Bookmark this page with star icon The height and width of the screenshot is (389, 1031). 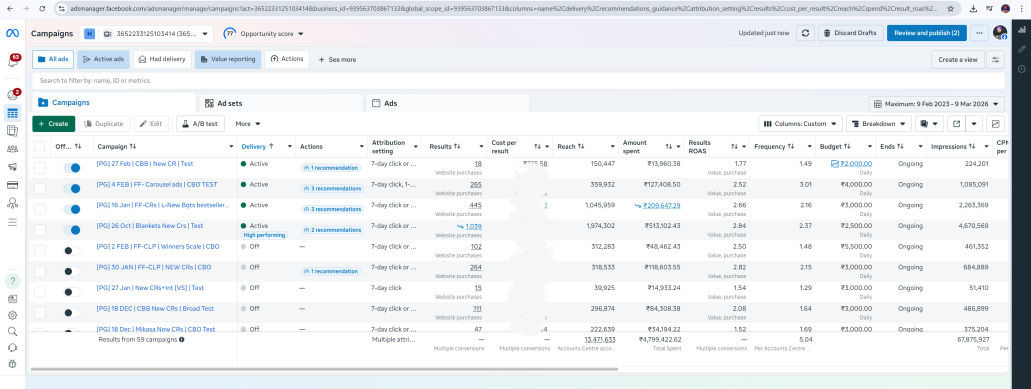pyautogui.click(x=950, y=9)
